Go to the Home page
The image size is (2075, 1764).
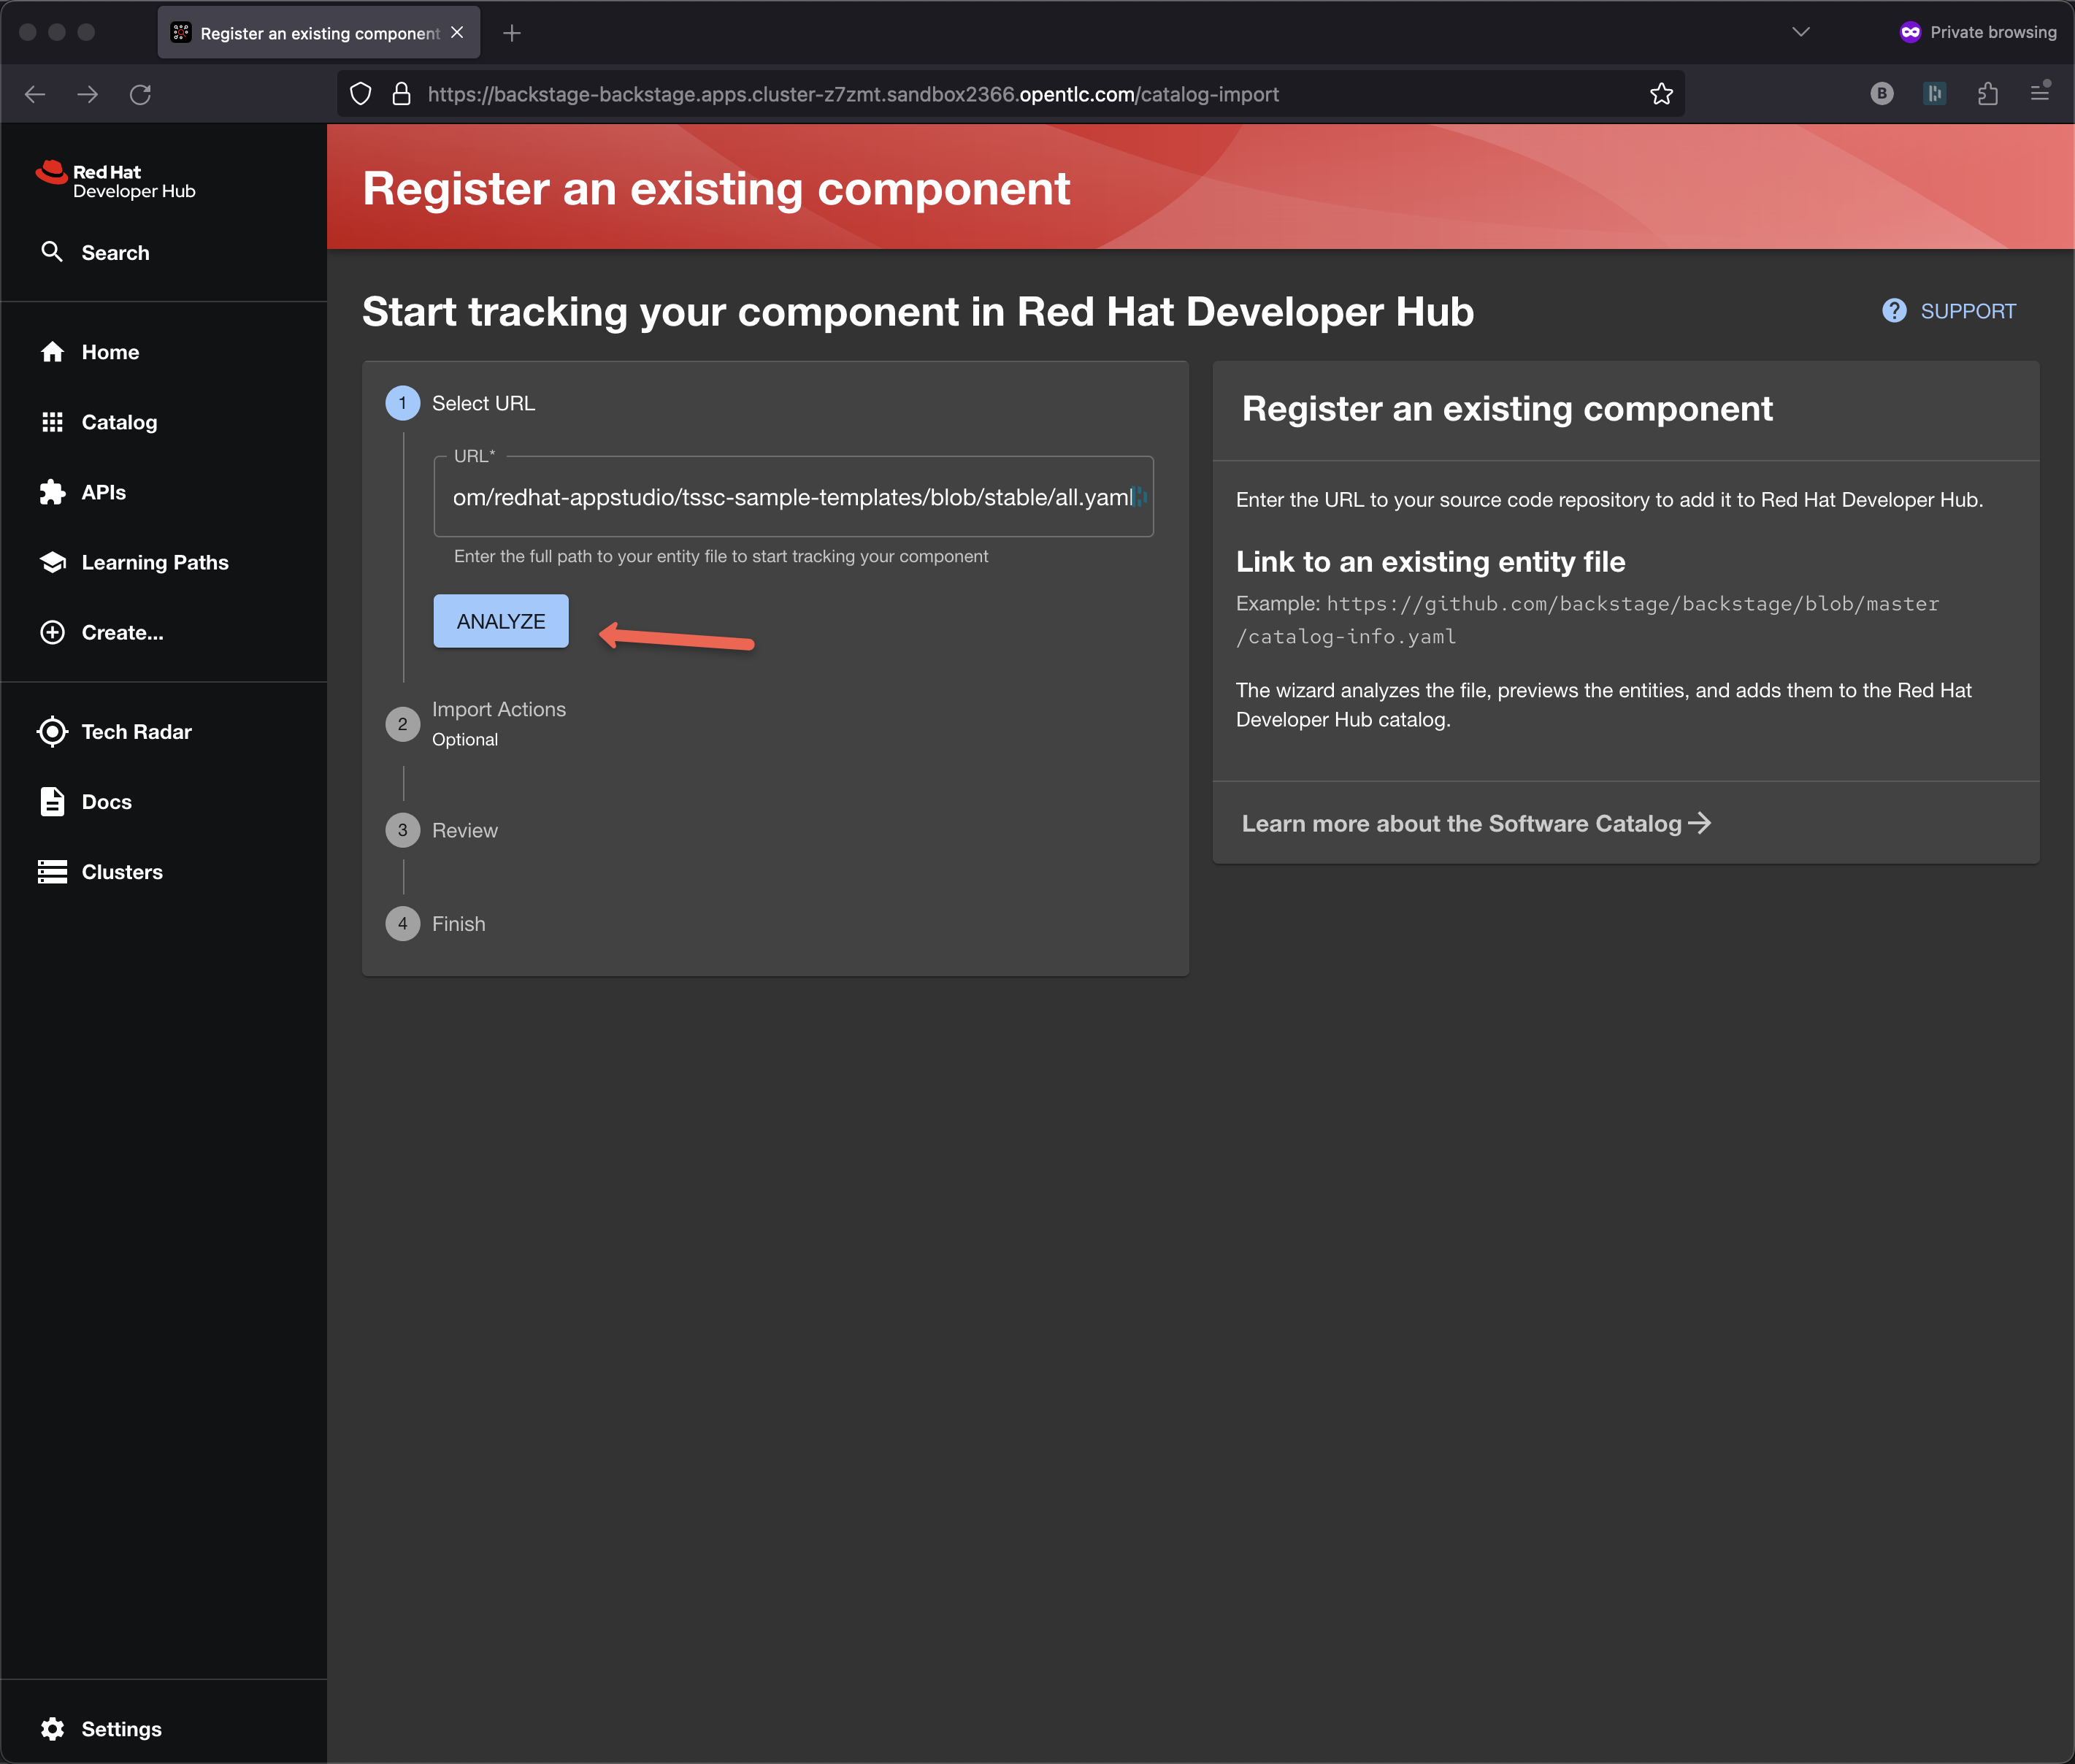tap(109, 352)
